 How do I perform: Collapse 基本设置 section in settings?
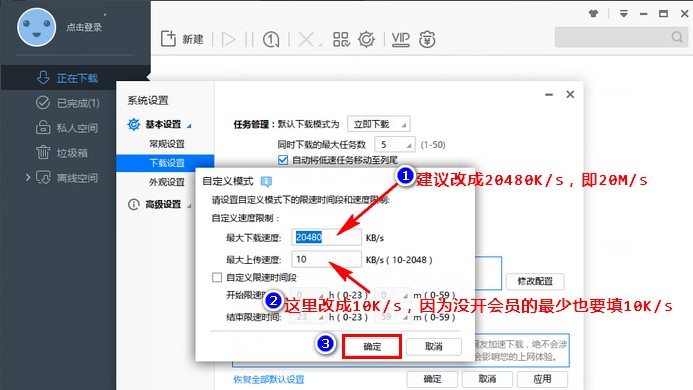(x=189, y=126)
